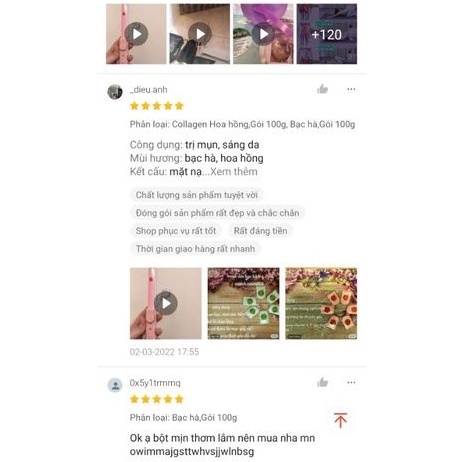This screenshot has height=462, width=462.
Task: Select tag Chất lượng sản phẩm tuyệt vời
Action: [196, 195]
